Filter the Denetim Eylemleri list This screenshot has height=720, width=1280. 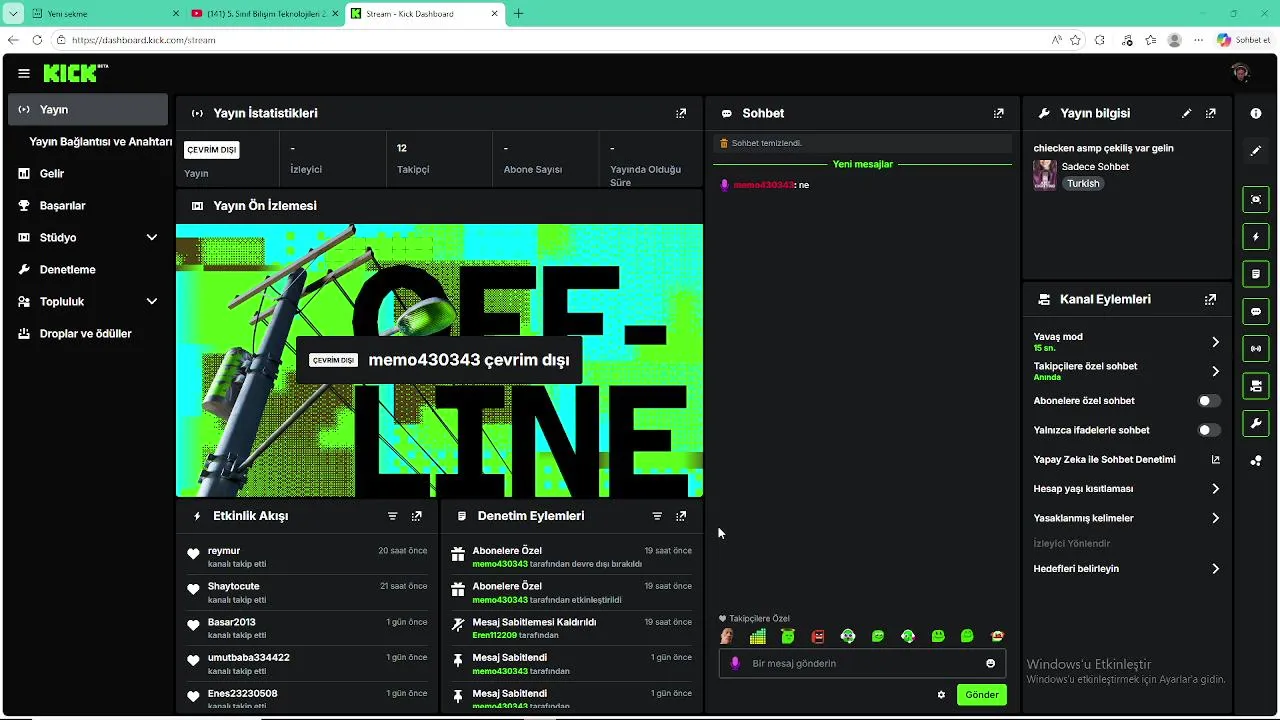point(657,516)
